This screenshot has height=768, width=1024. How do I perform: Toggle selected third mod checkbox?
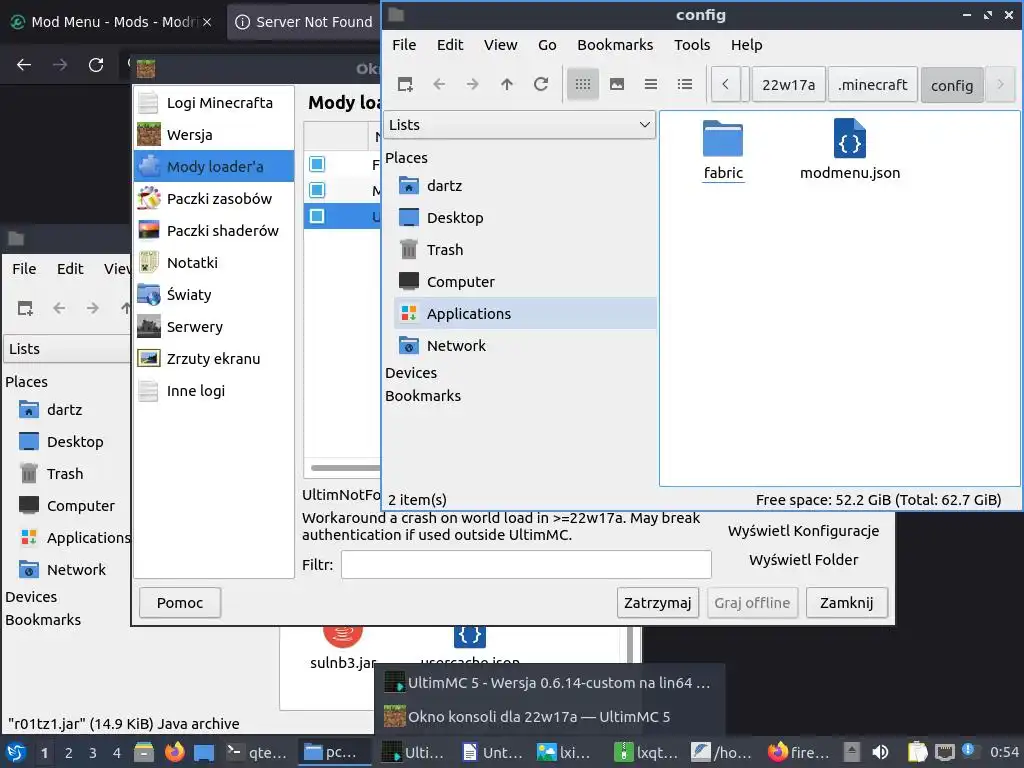click(x=317, y=216)
